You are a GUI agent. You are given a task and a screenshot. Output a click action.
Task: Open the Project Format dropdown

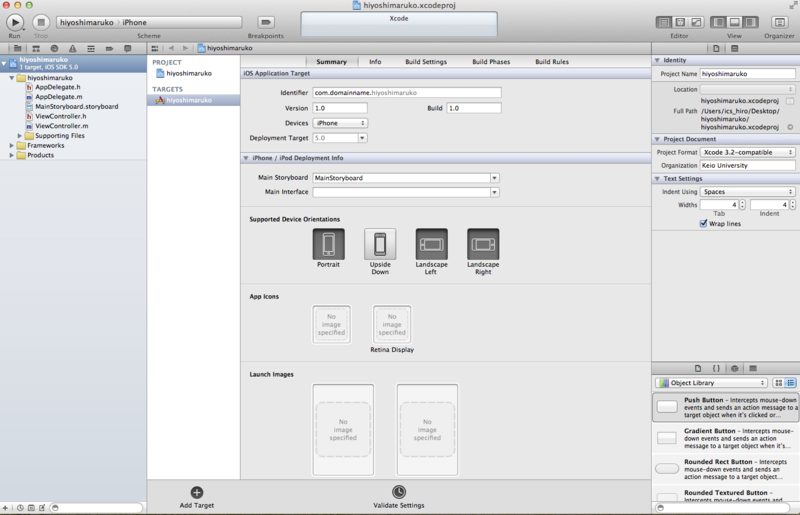click(x=747, y=152)
